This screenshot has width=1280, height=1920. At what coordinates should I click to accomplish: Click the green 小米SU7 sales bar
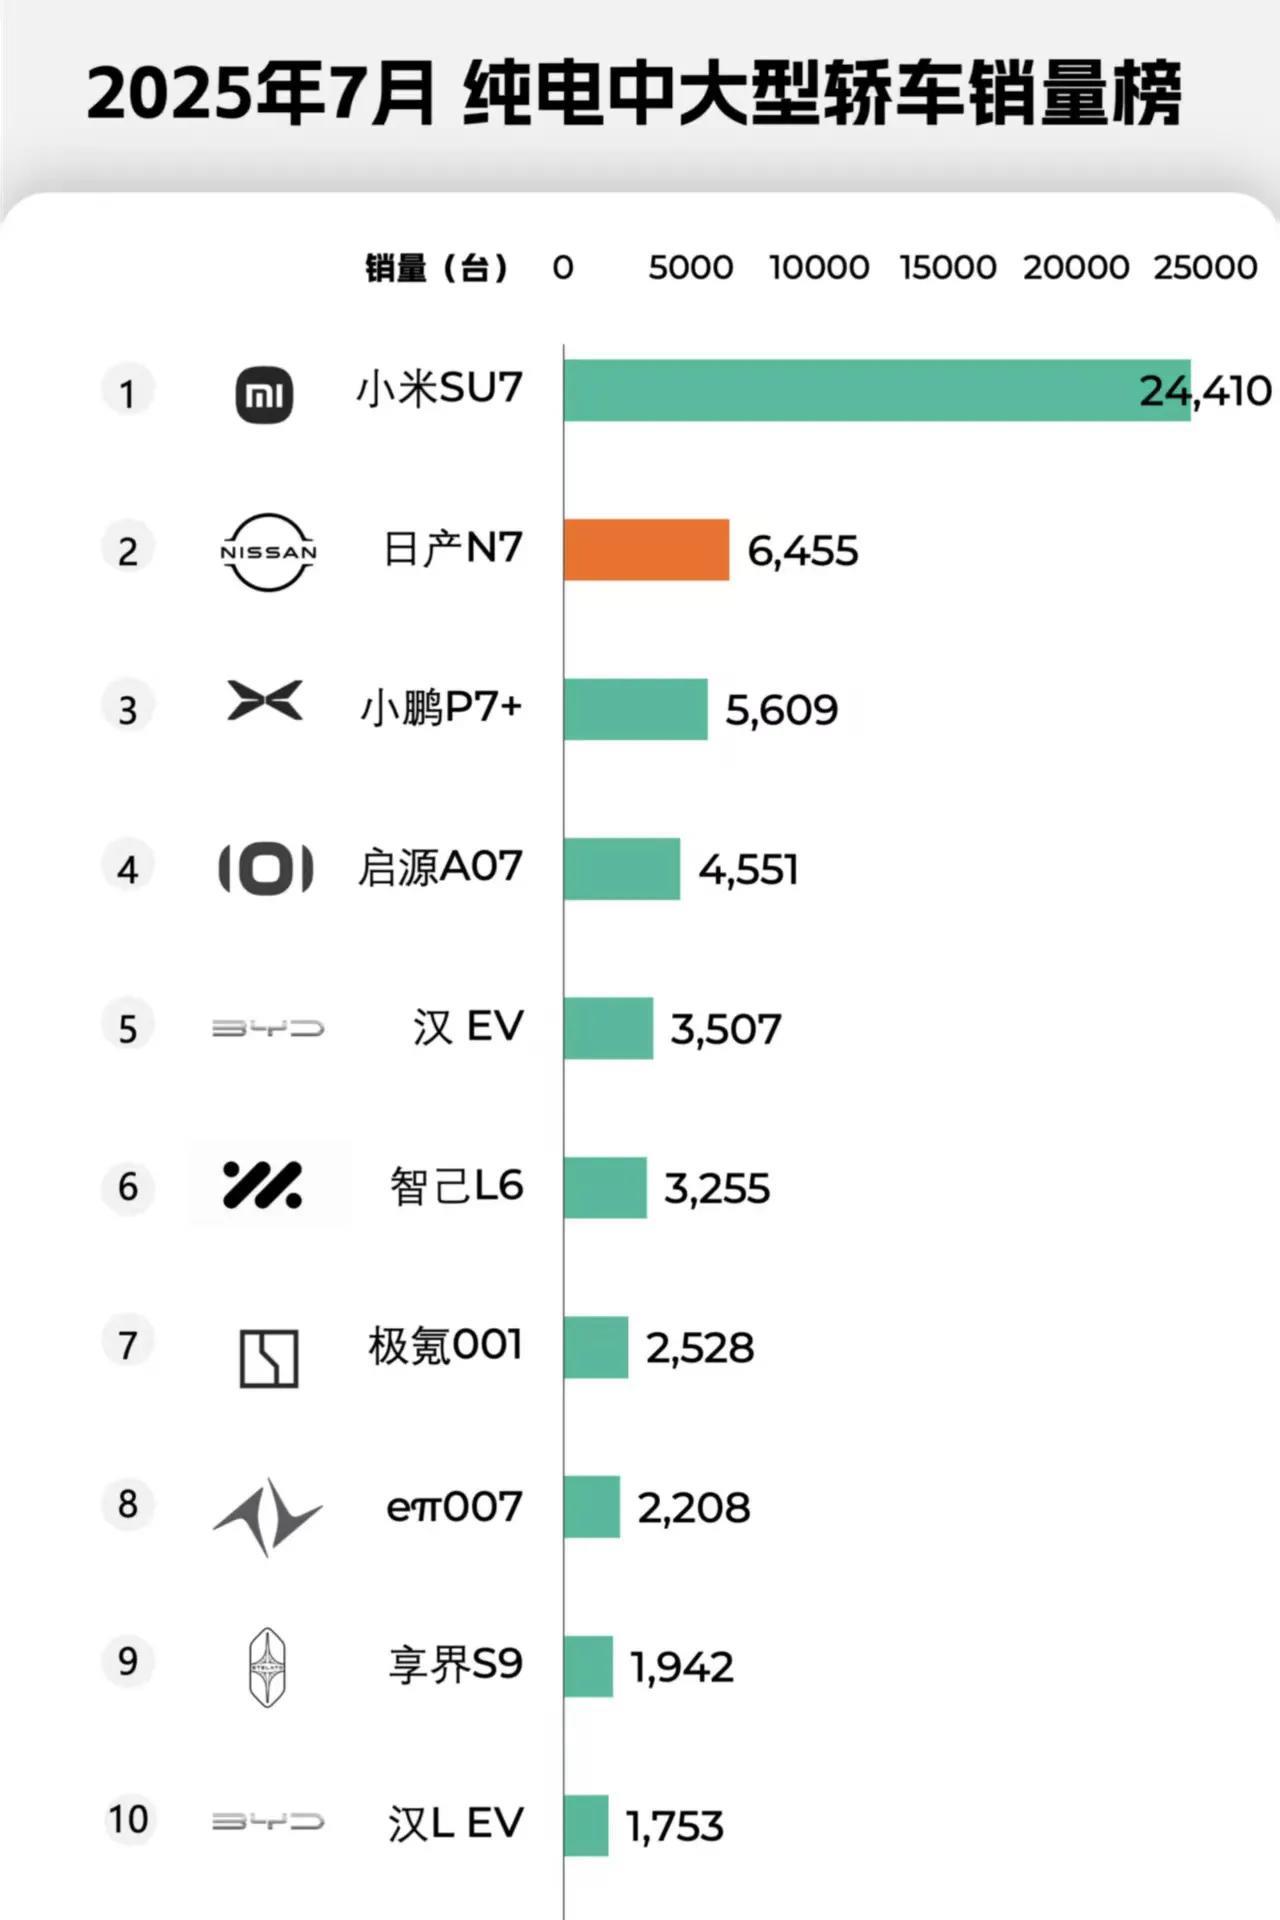point(850,390)
